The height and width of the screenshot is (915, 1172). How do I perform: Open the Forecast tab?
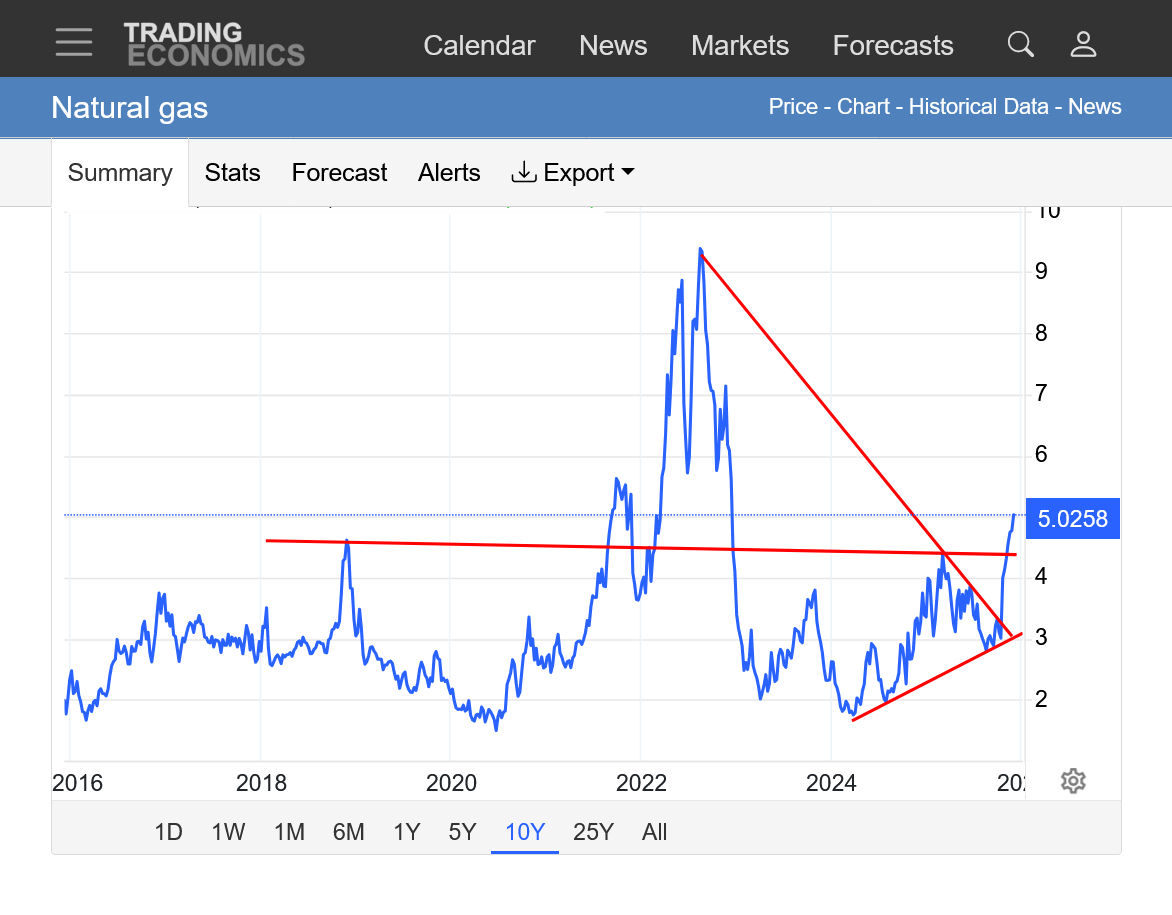coord(339,173)
